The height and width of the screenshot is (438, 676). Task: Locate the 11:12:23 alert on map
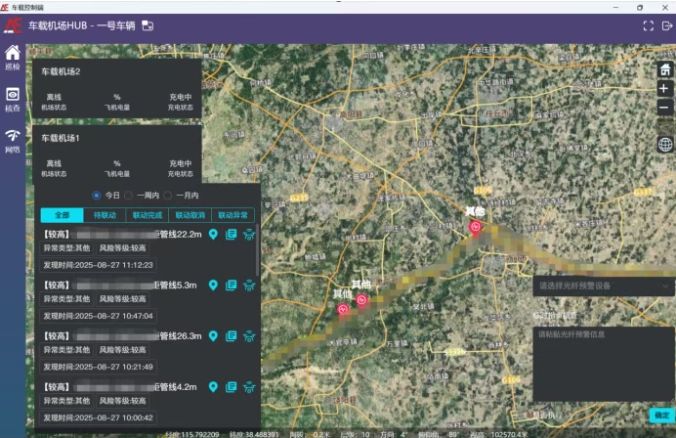coord(213,234)
